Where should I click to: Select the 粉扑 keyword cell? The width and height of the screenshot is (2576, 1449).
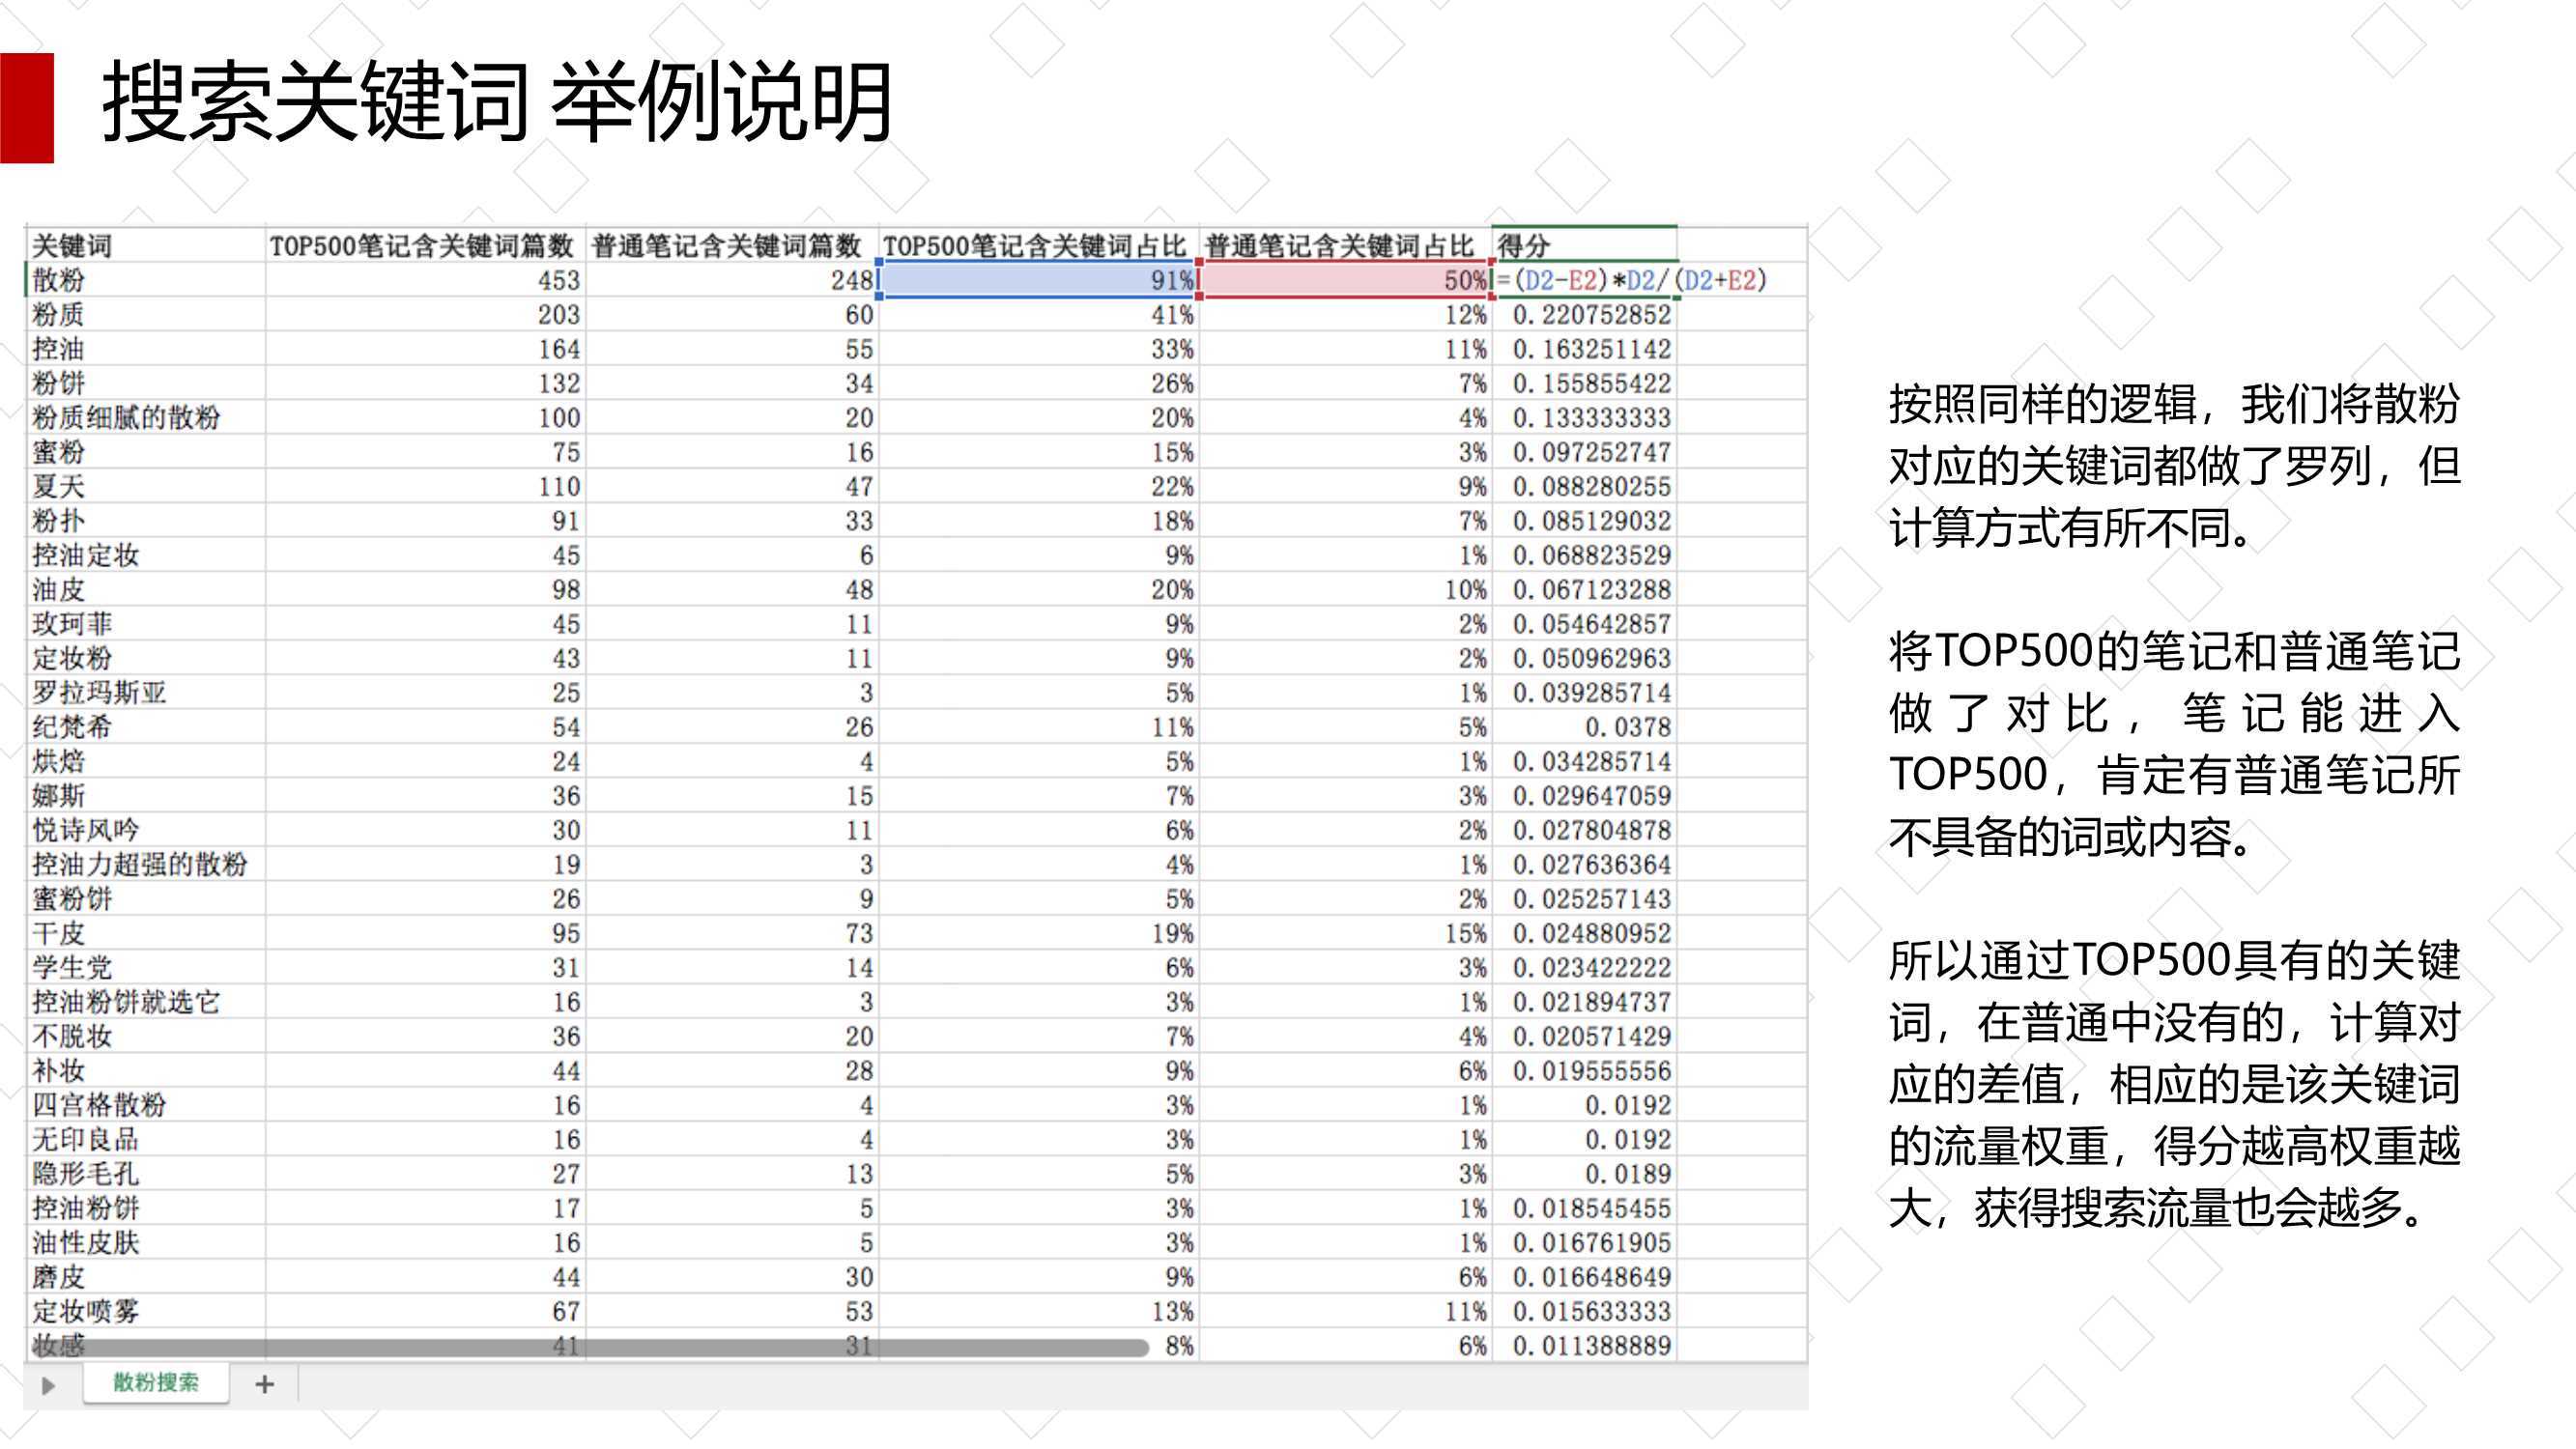[145, 521]
